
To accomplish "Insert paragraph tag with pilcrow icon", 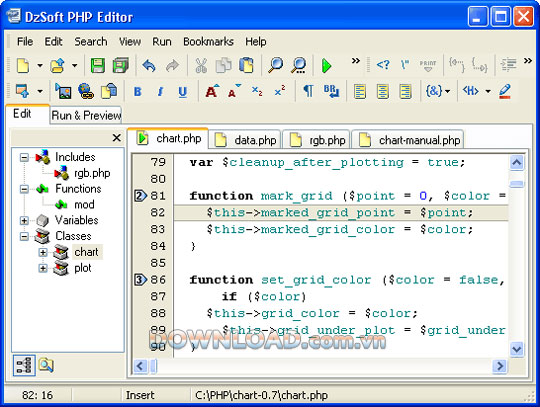I will [x=308, y=91].
